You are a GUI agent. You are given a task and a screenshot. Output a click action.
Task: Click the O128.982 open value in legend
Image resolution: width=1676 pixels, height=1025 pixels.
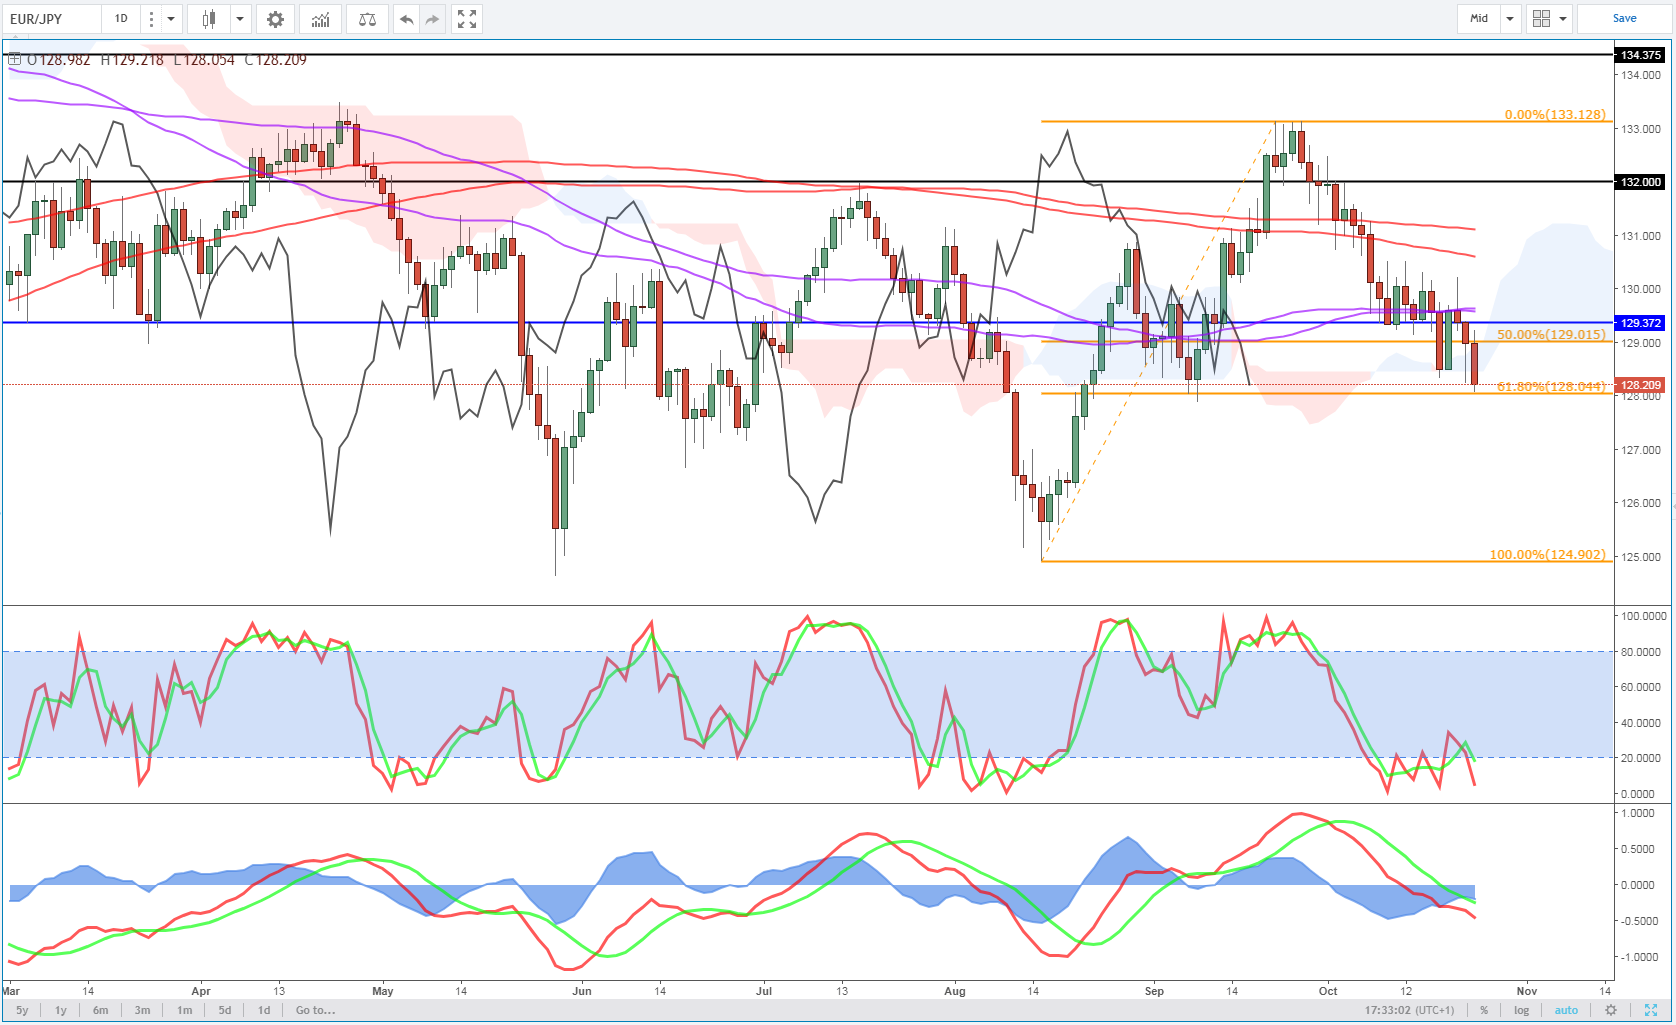click(59, 60)
